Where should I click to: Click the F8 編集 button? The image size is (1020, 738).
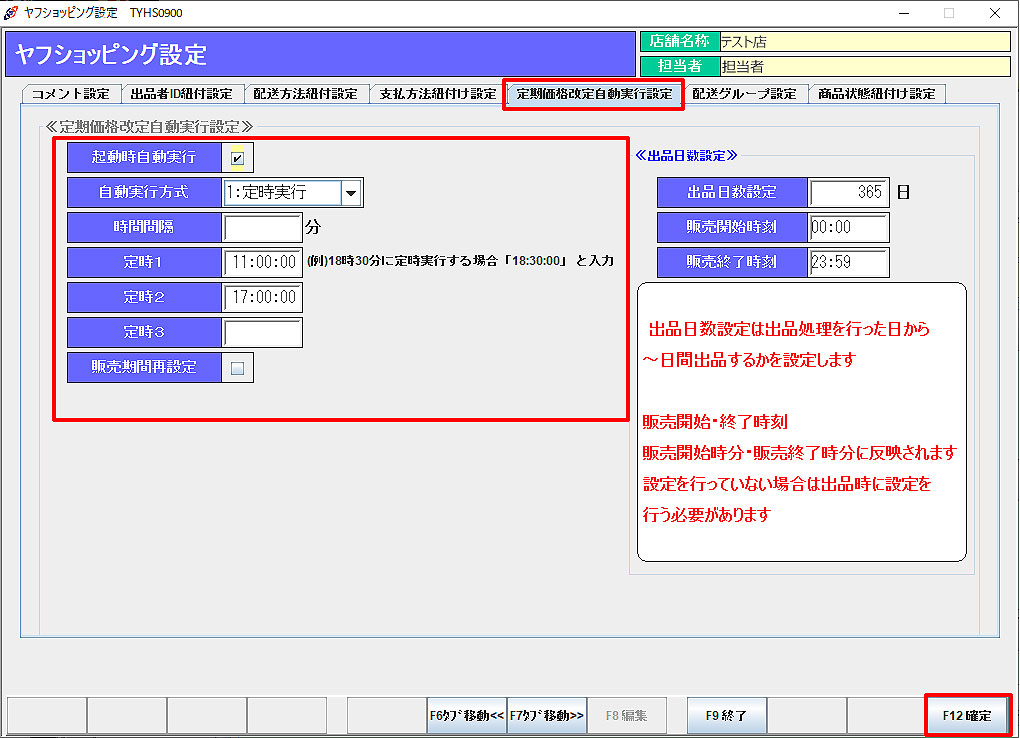(x=626, y=715)
